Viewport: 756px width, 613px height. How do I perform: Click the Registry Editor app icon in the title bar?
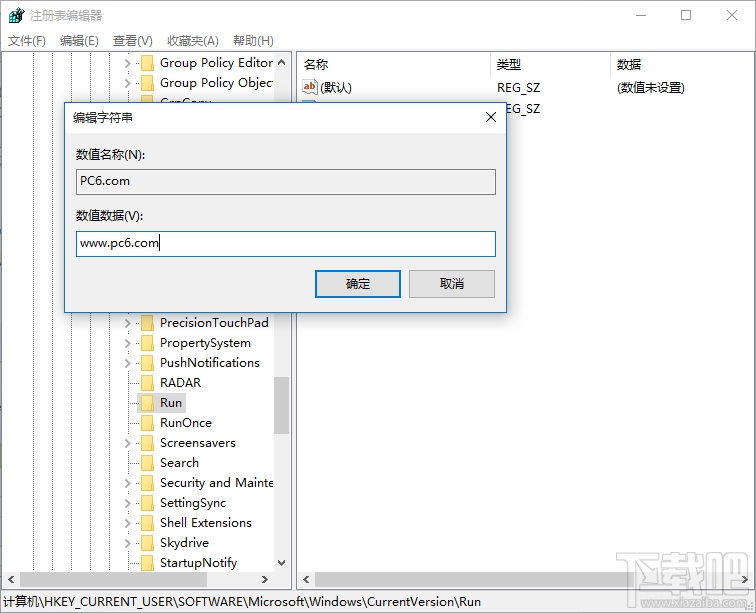click(x=16, y=15)
